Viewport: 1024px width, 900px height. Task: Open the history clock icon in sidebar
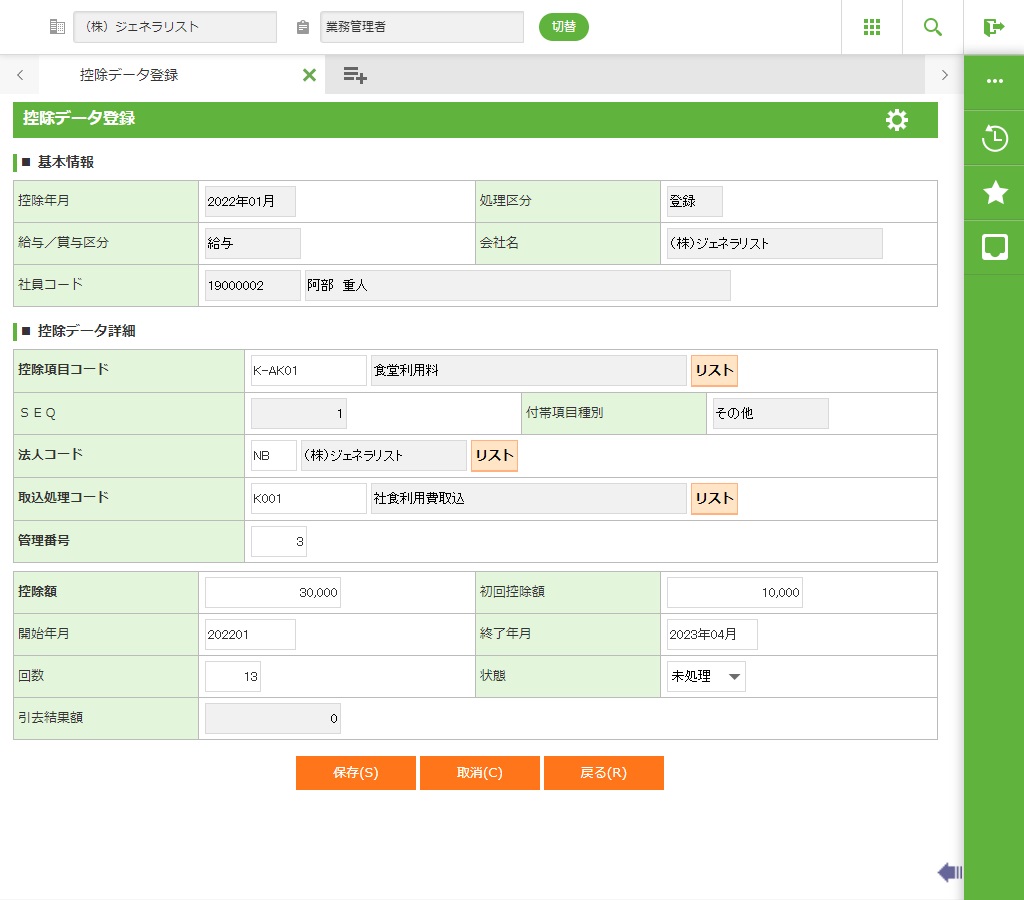pyautogui.click(x=994, y=138)
